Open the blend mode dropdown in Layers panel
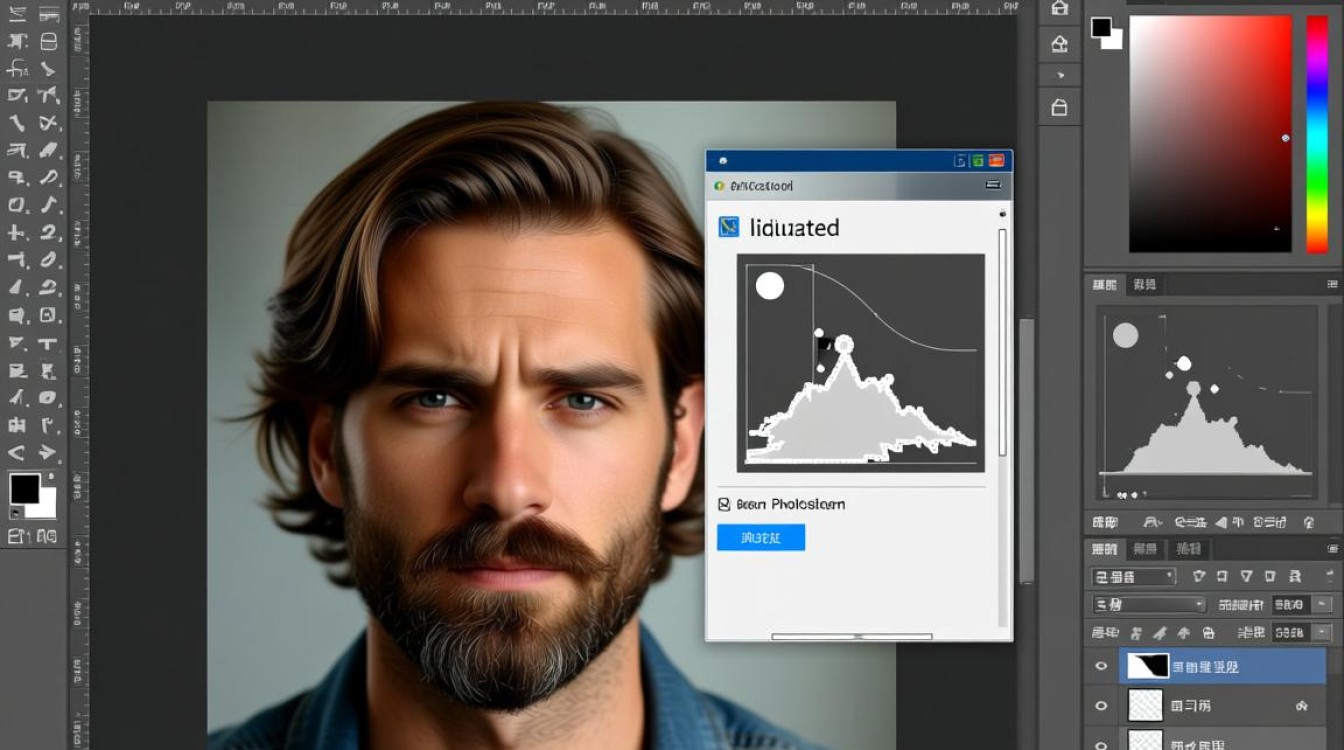The height and width of the screenshot is (750, 1344). click(1149, 605)
